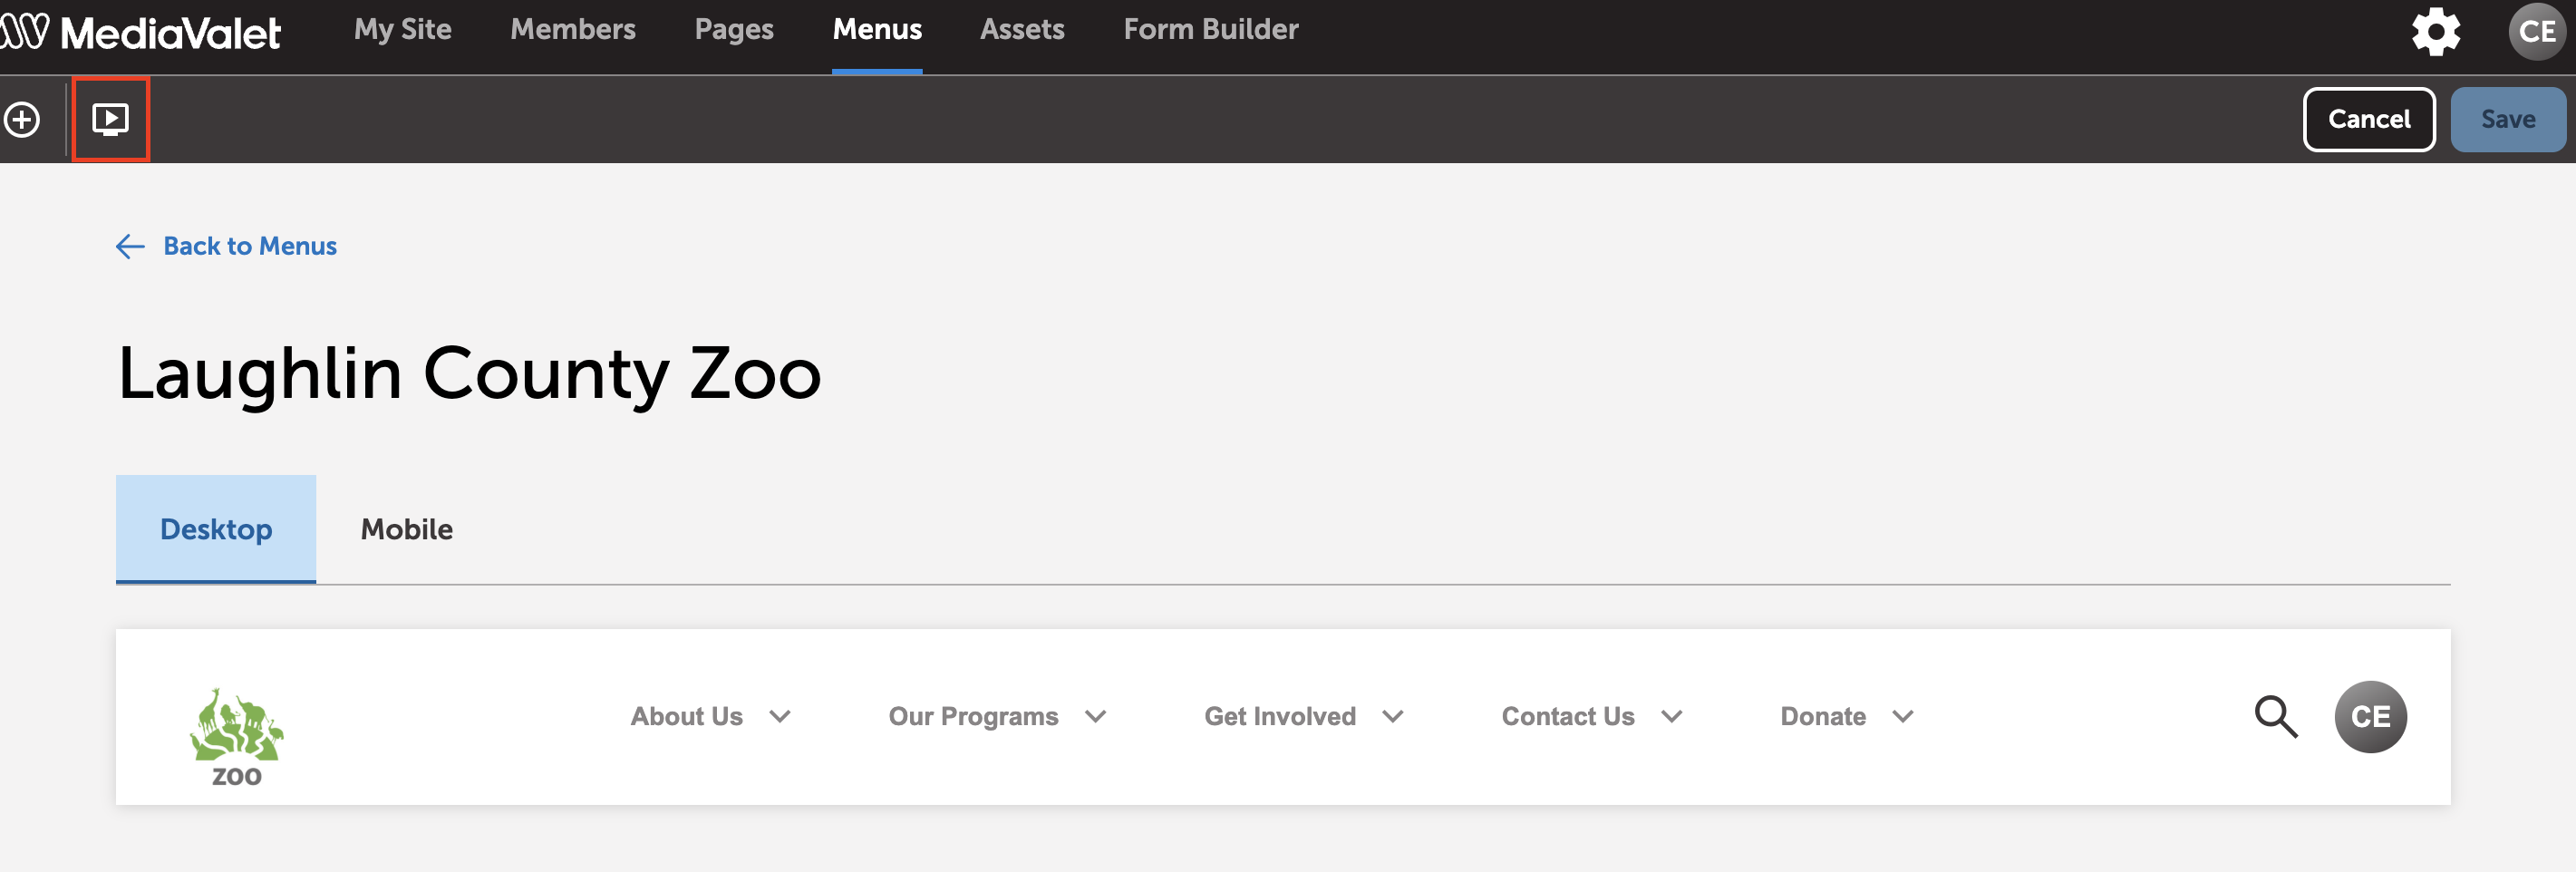The image size is (2576, 872).
Task: Expand the About Us dropdown chevron
Action: [780, 716]
